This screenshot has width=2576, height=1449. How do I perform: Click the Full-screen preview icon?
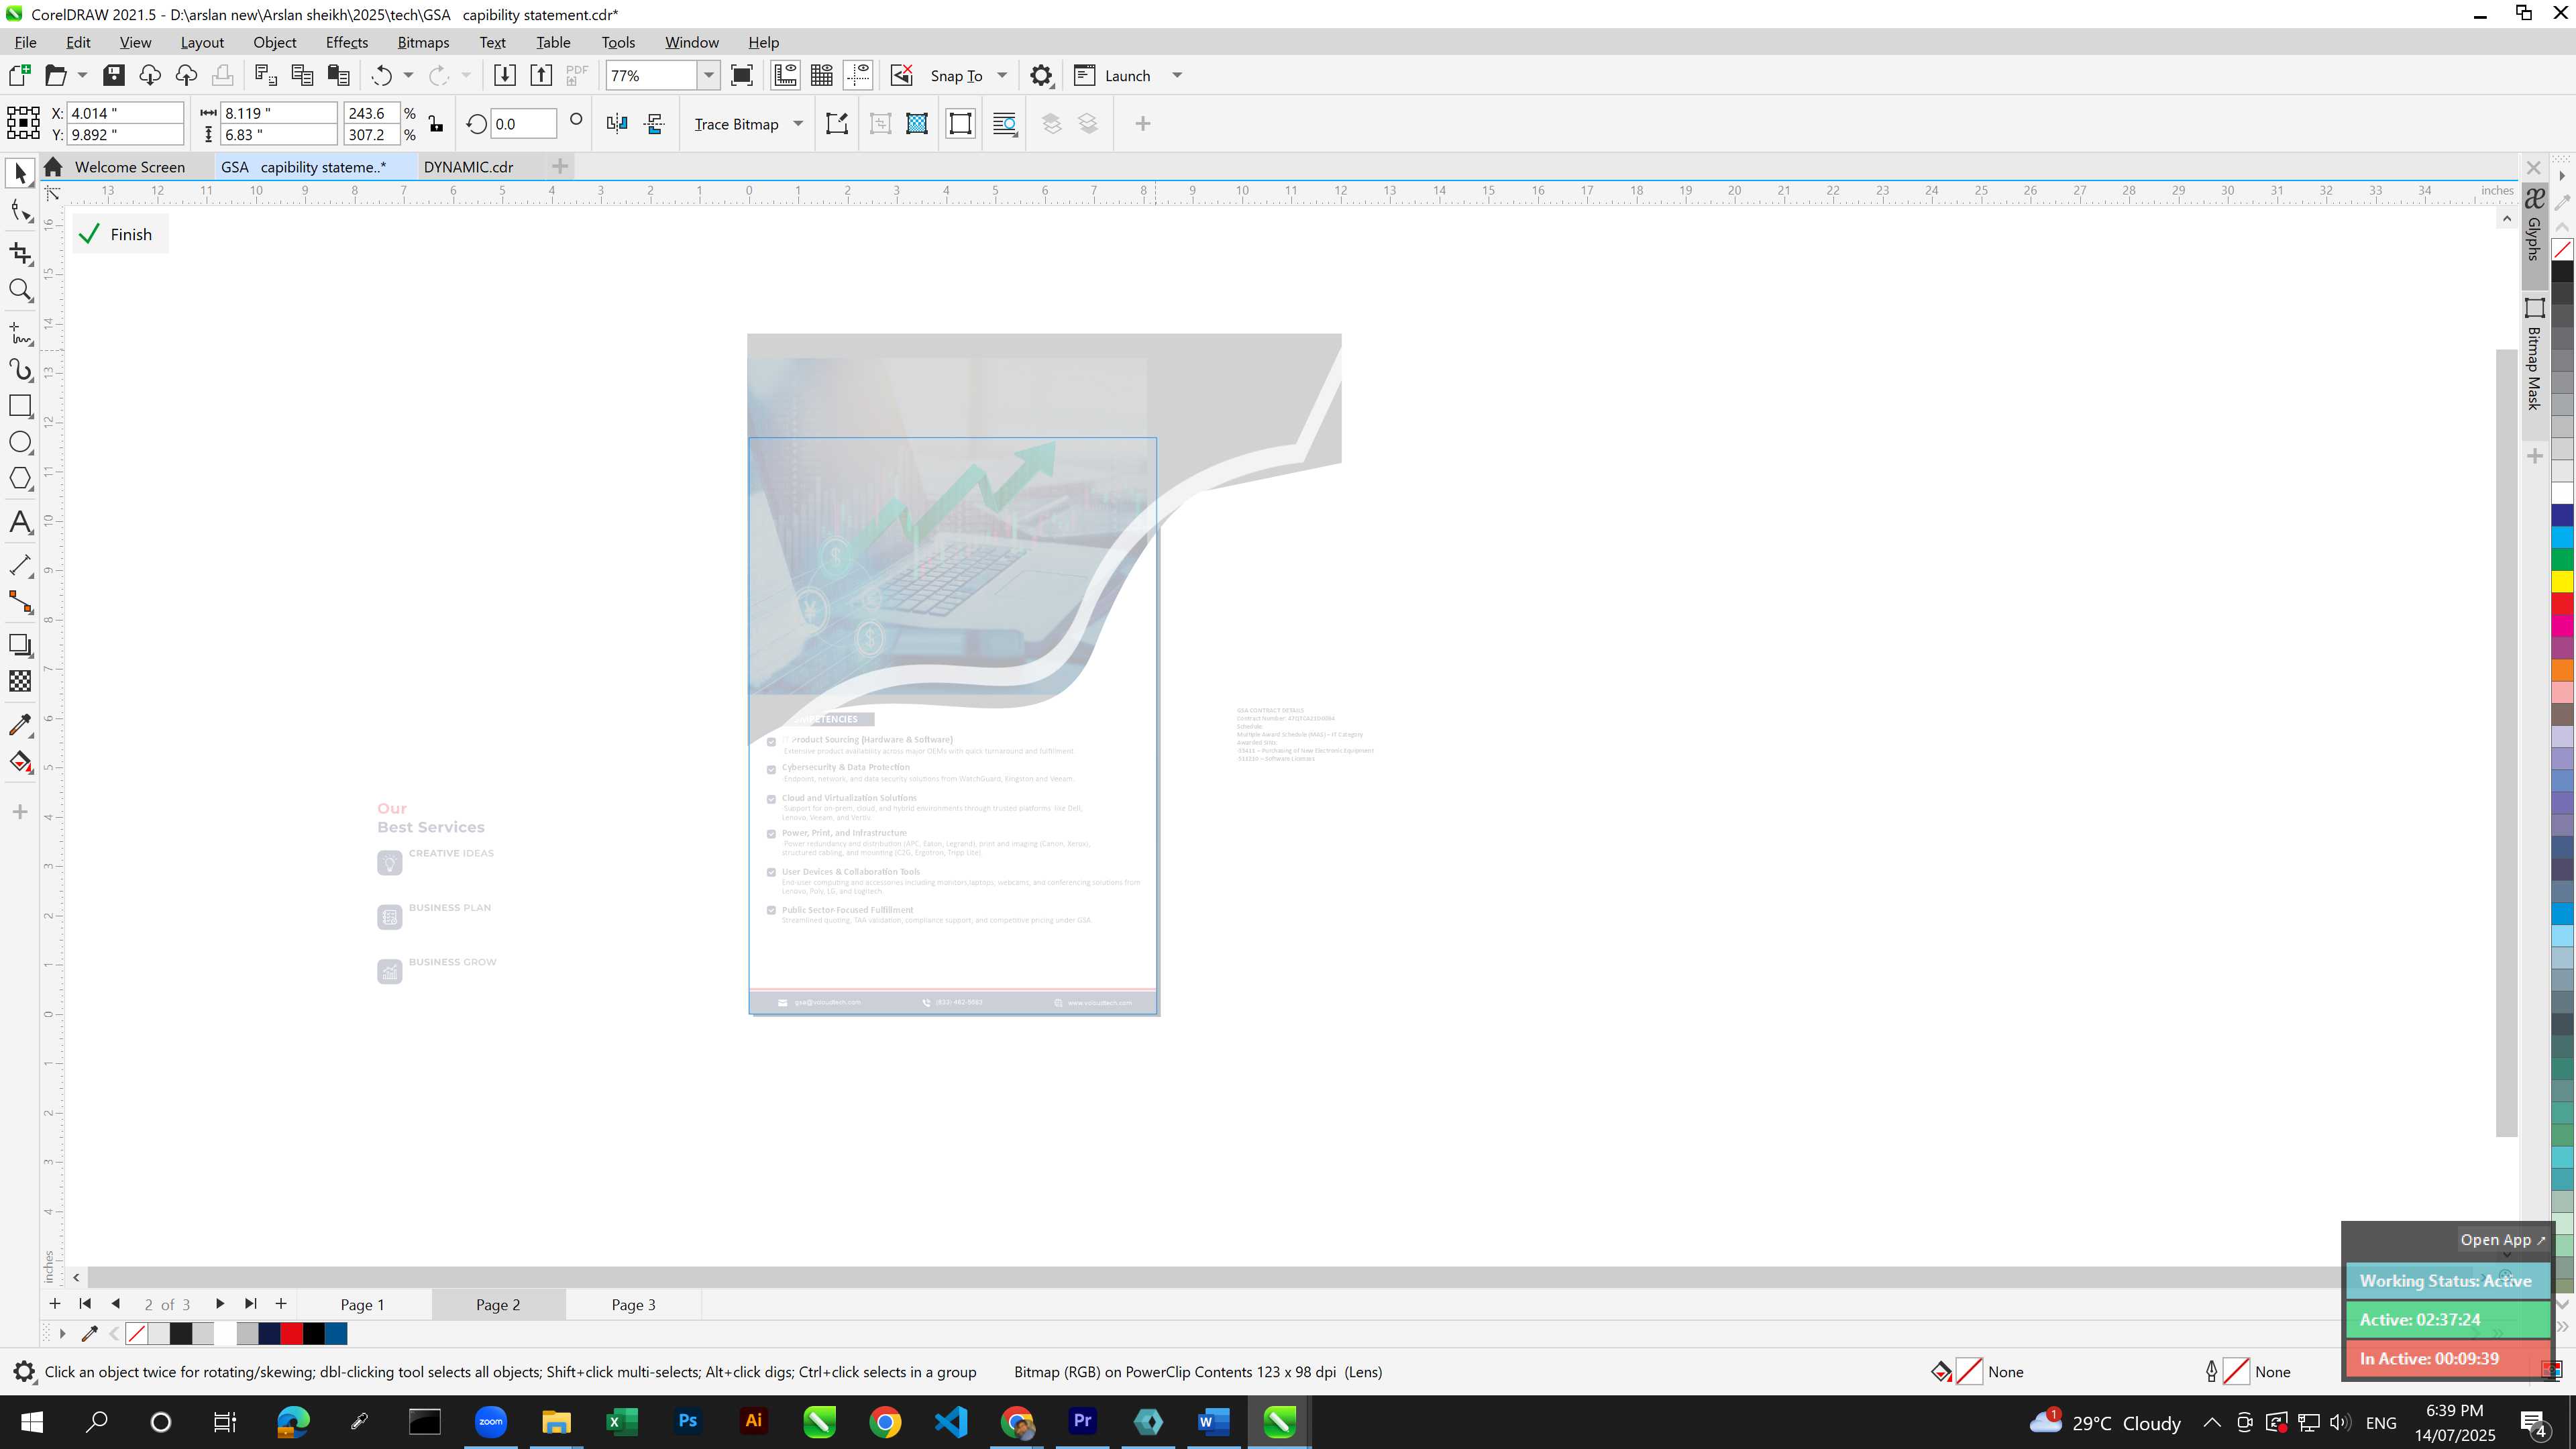tap(742, 75)
